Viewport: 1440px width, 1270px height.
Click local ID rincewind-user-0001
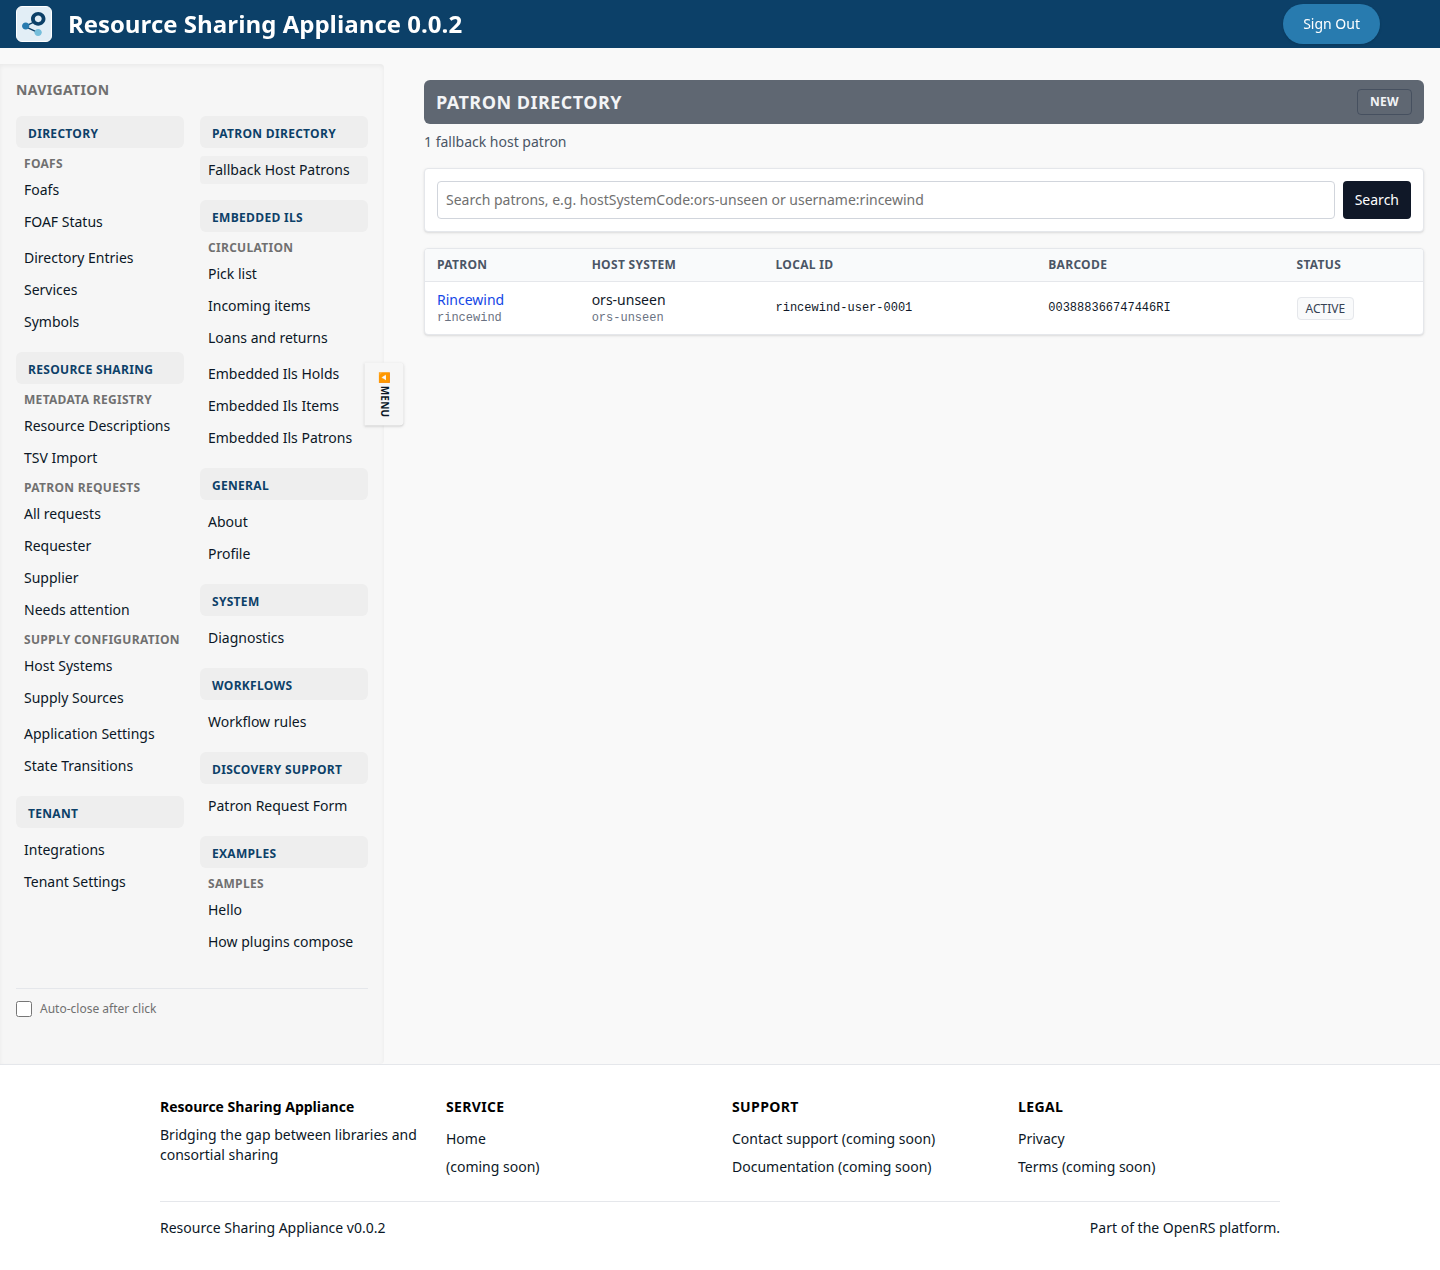pos(844,307)
